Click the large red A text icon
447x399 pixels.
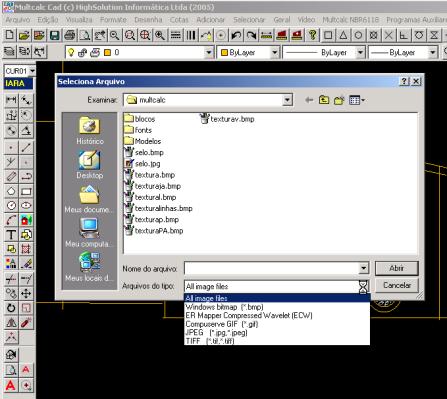(x=11, y=386)
